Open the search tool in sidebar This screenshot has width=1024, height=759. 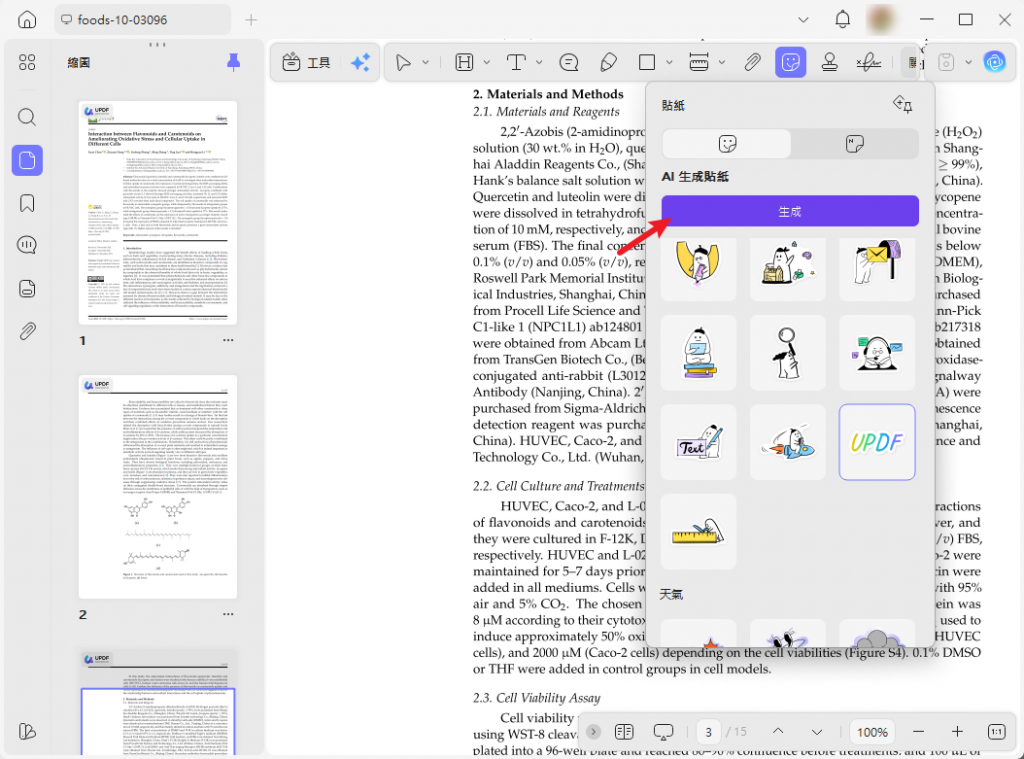click(x=27, y=117)
